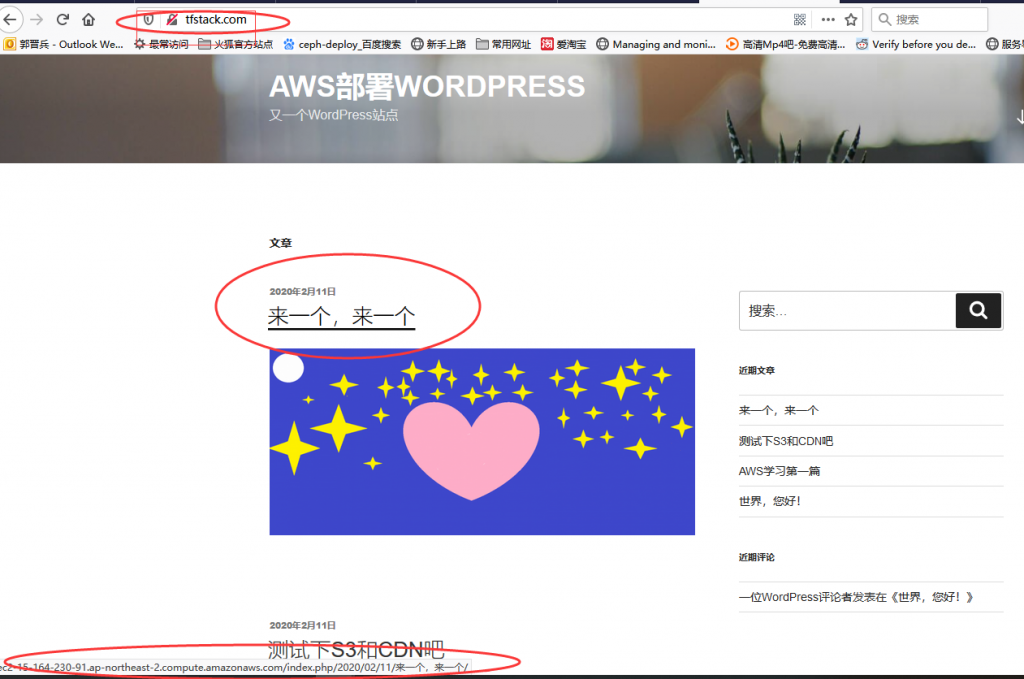Open recent post 世界，您好！
The width and height of the screenshot is (1024, 679).
(x=769, y=501)
